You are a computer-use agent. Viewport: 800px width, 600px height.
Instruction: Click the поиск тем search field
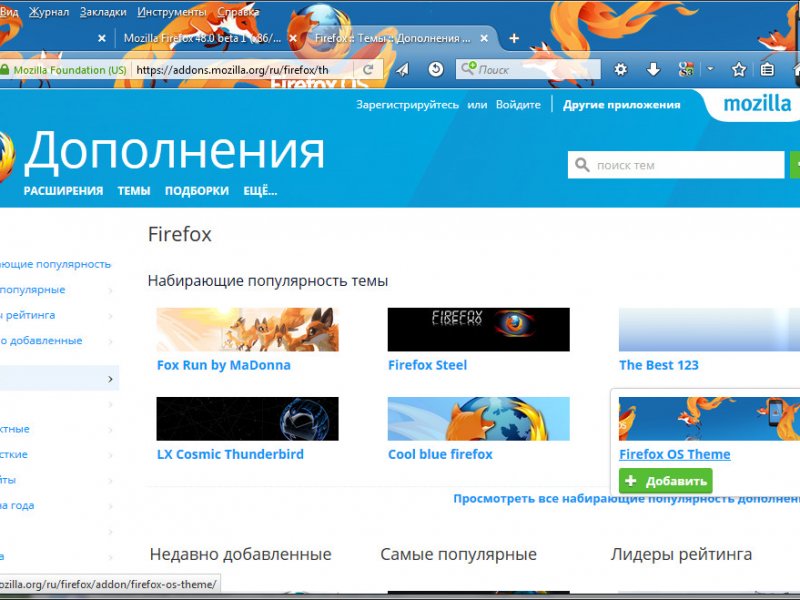(676, 165)
